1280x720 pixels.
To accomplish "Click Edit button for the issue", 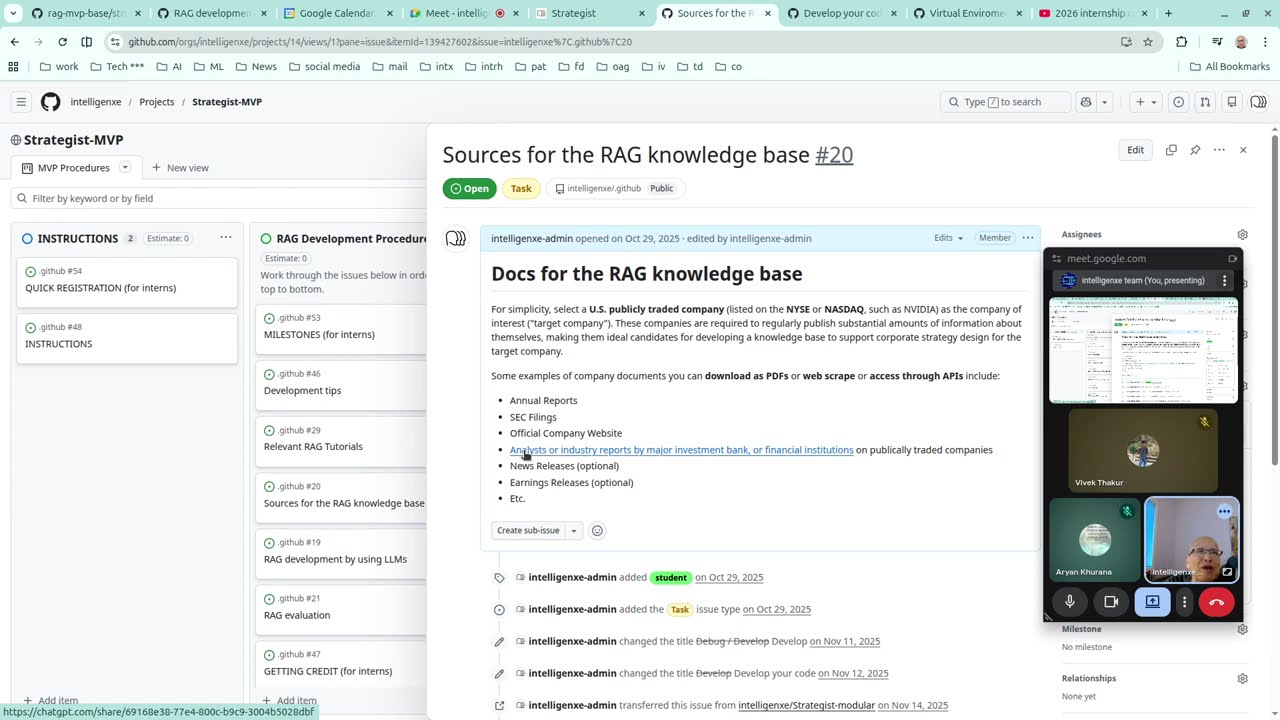I will pyautogui.click(x=1135, y=150).
